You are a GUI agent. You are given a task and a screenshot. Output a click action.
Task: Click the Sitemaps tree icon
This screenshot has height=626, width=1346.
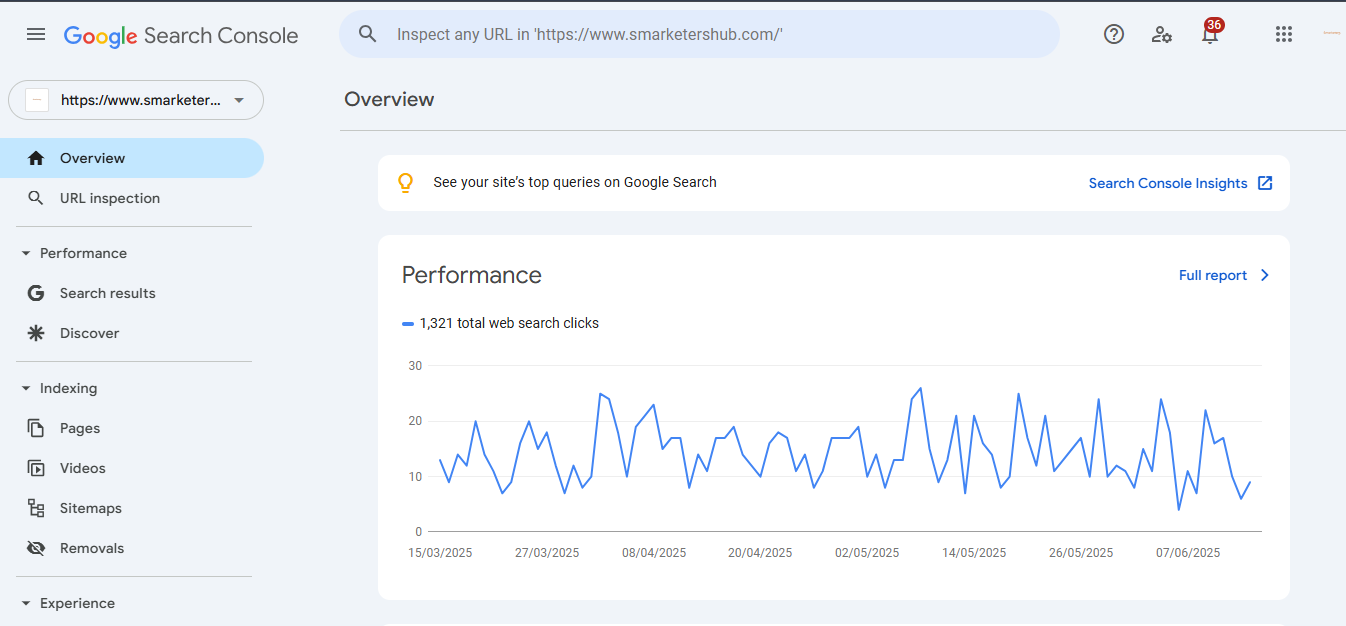(x=36, y=508)
